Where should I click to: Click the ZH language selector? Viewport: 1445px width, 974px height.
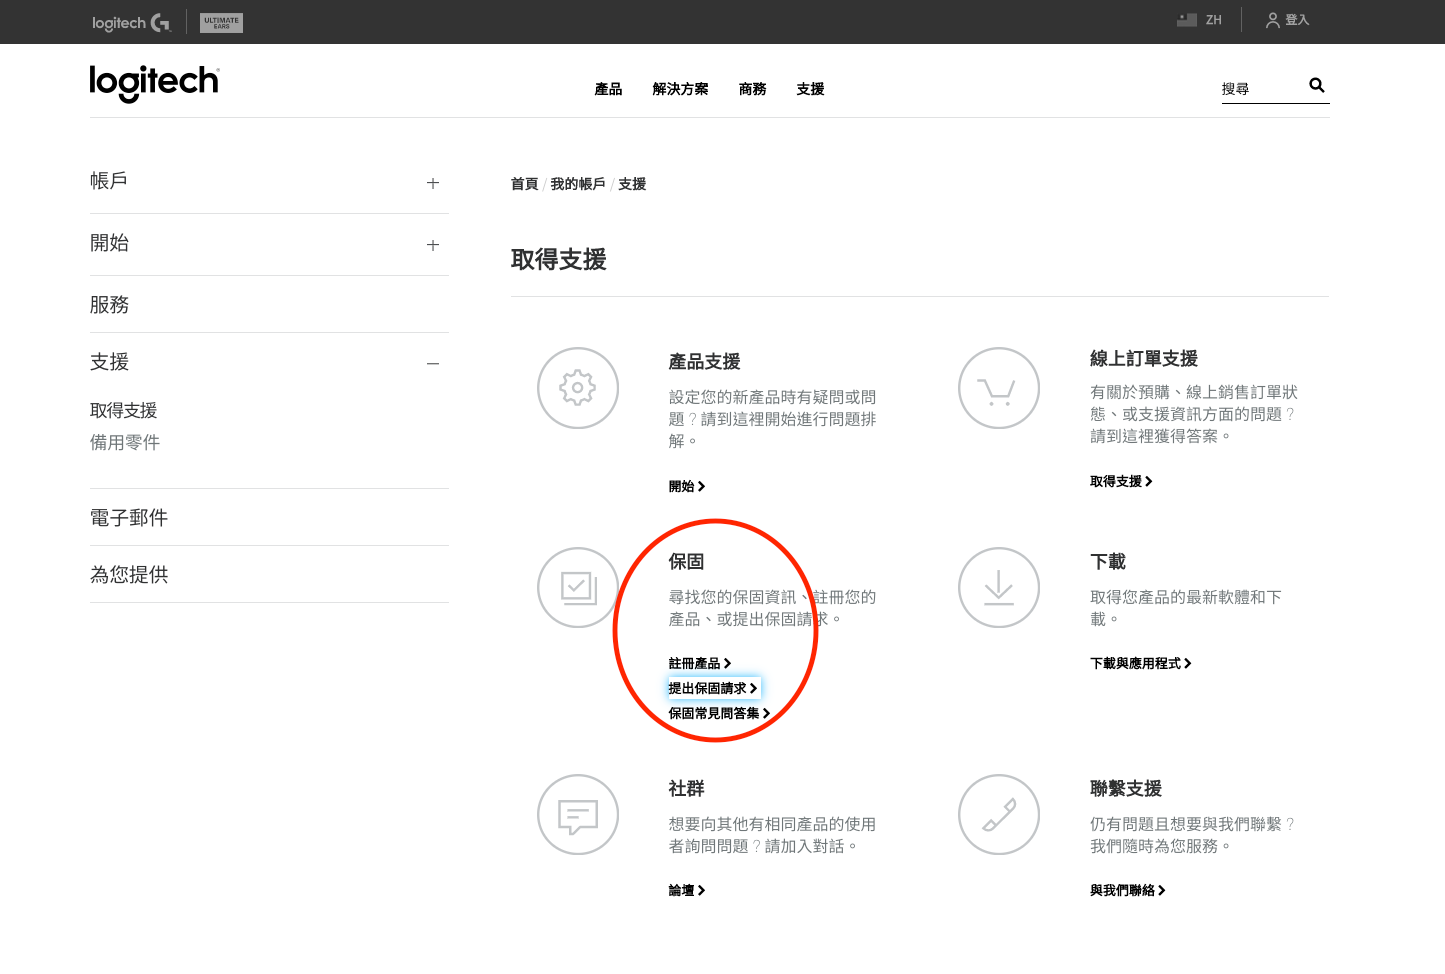1213,20
